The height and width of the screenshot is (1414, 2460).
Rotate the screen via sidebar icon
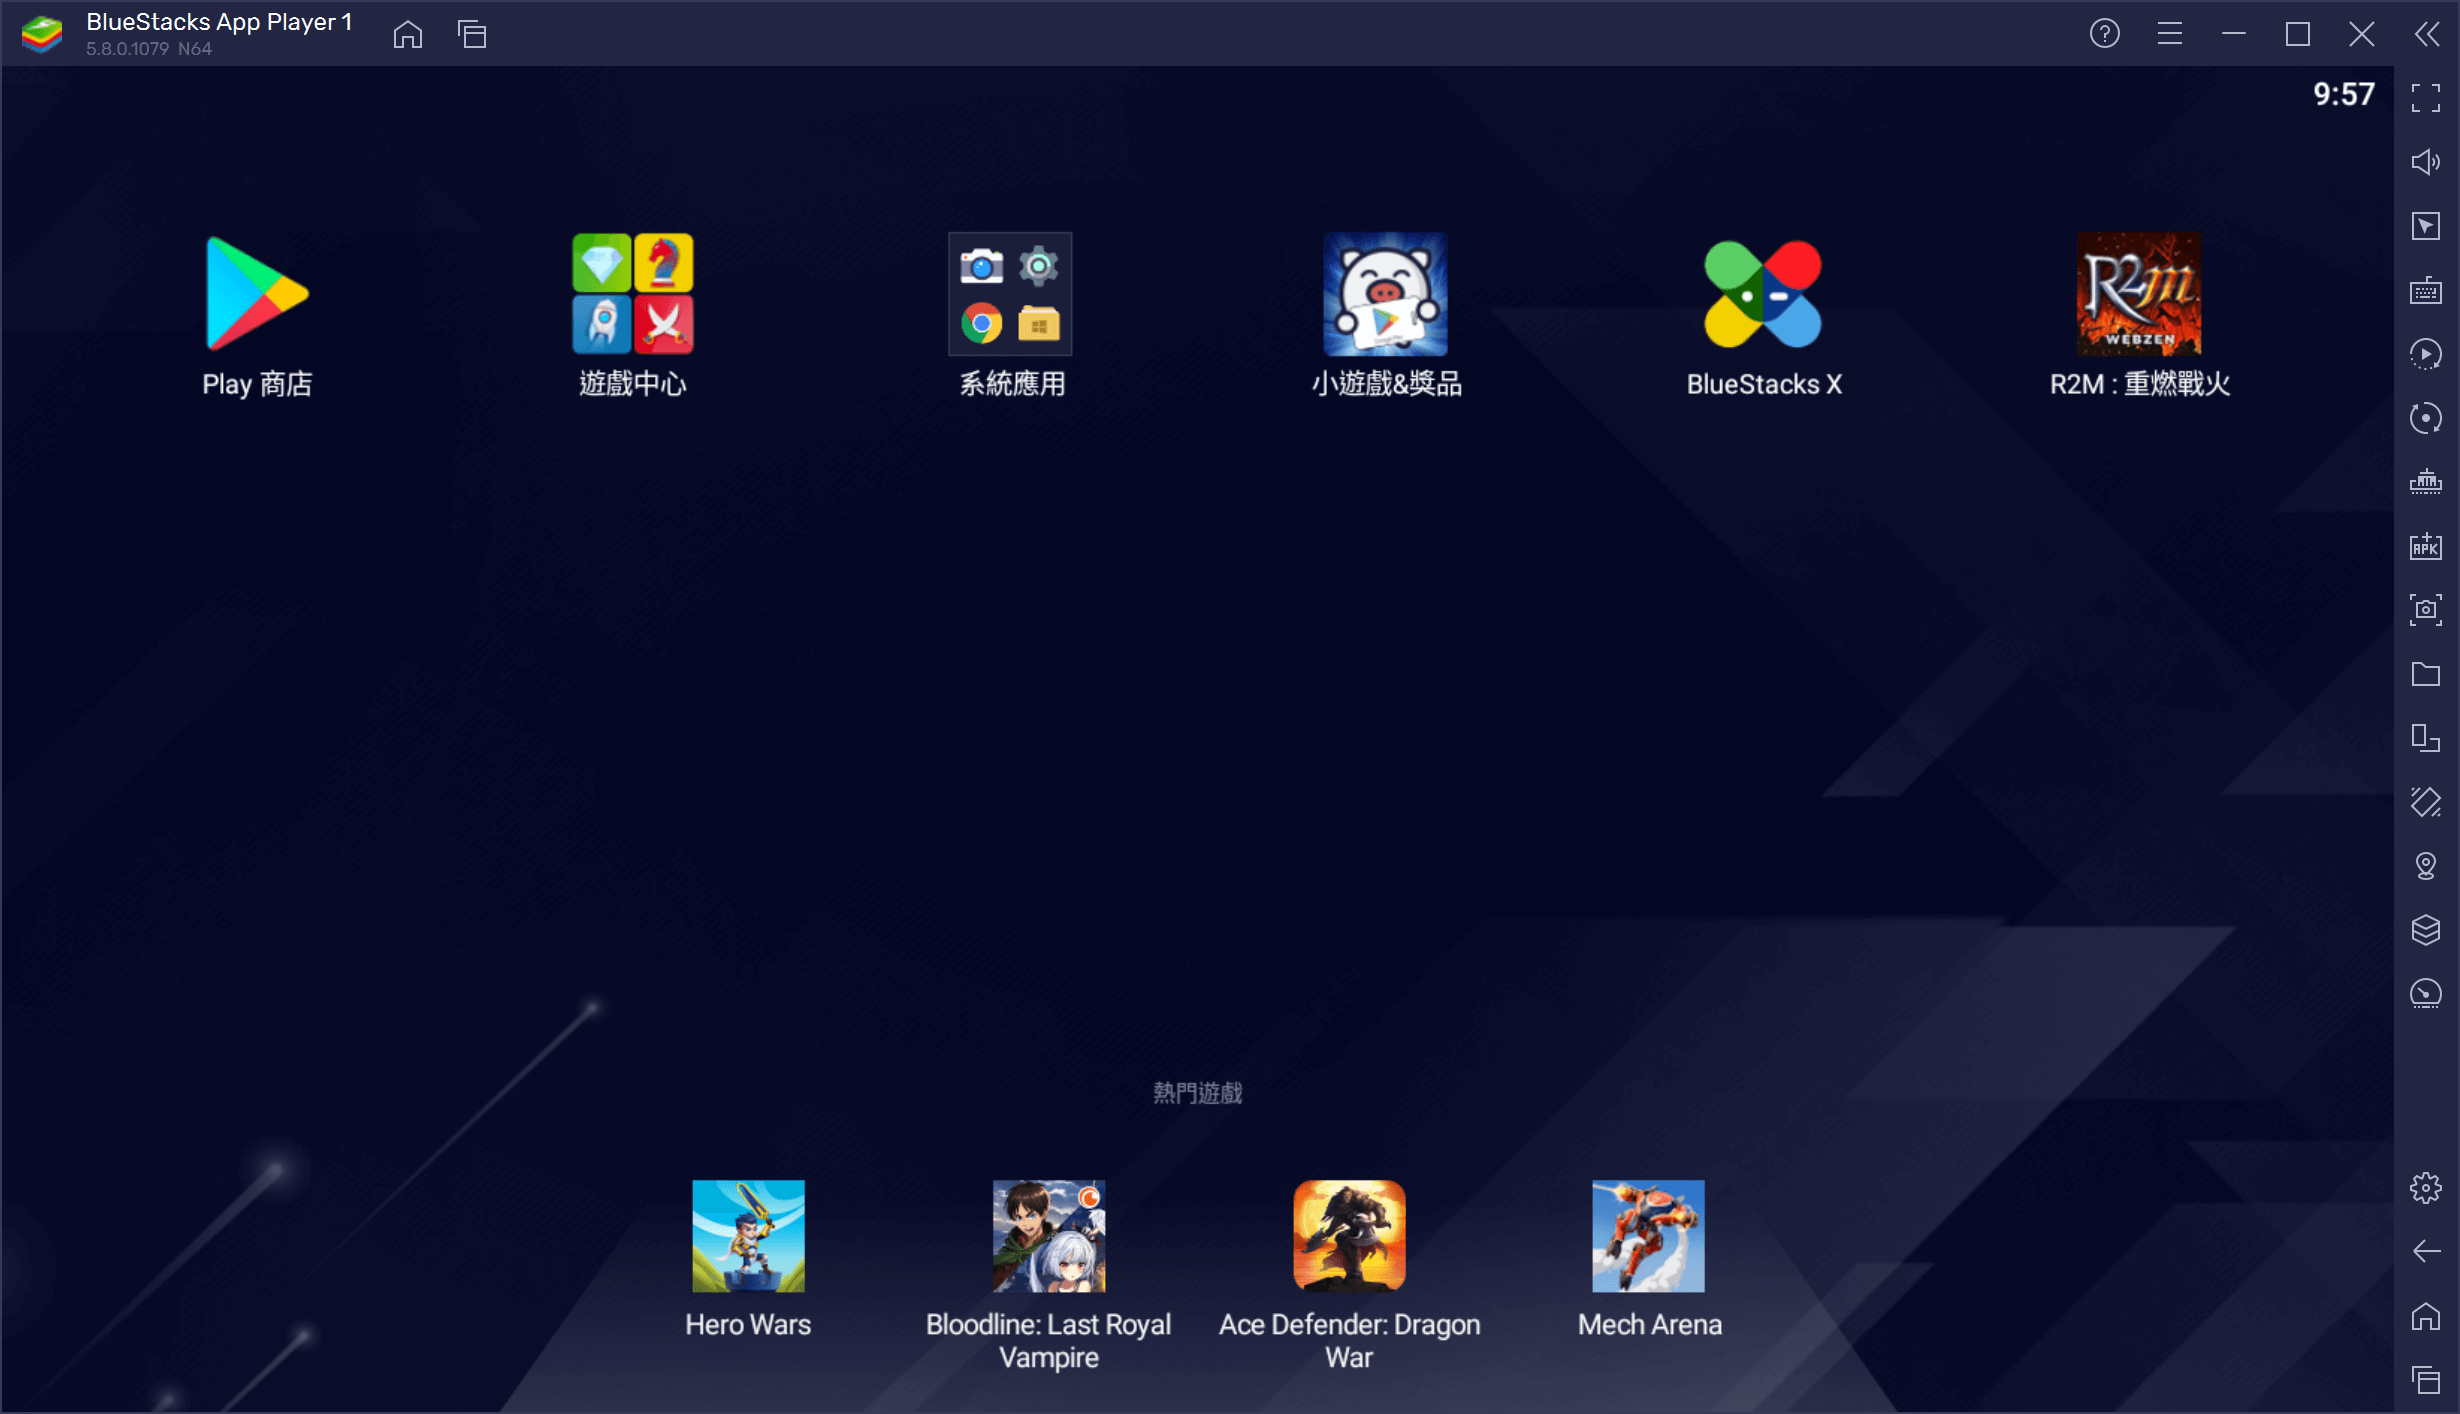(2426, 802)
